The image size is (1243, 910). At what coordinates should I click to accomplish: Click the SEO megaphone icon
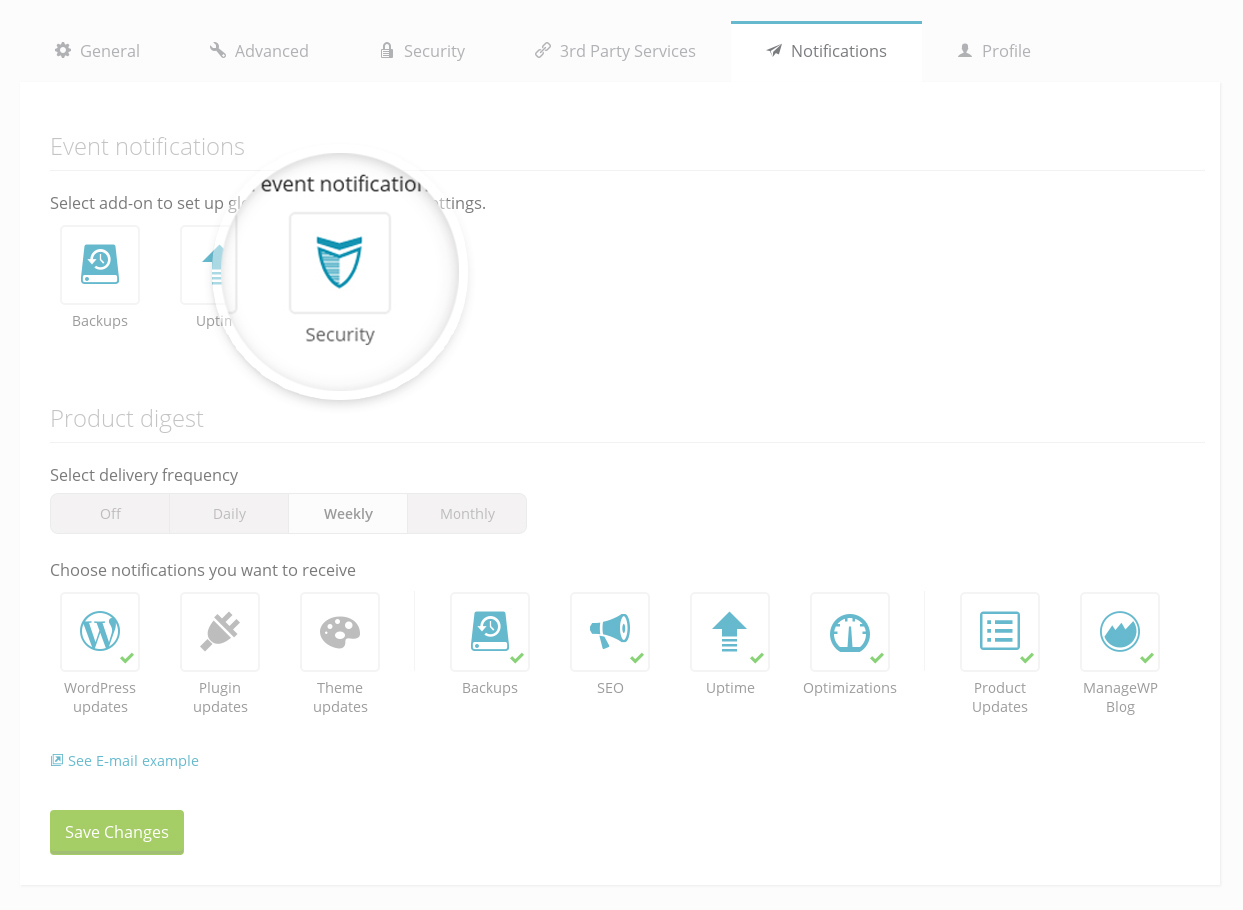(x=610, y=632)
